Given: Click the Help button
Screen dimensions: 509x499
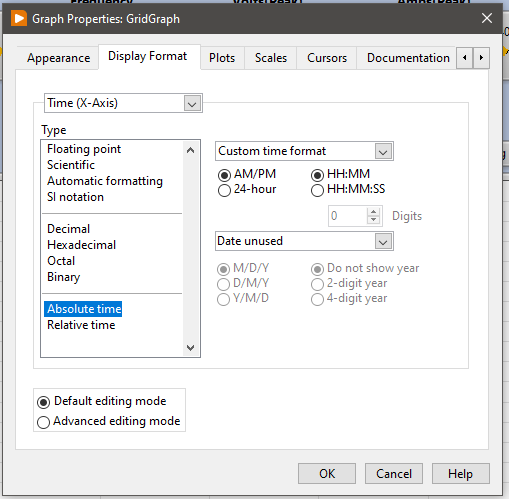Looking at the screenshot, I should [461, 473].
